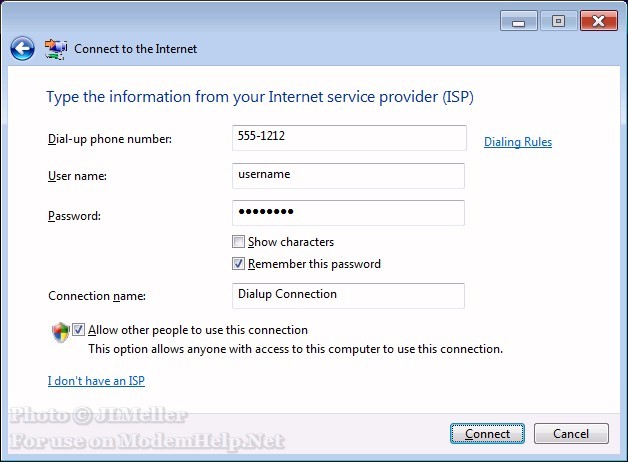The height and width of the screenshot is (462, 628).
Task: Toggle Allow other people to use this connection
Action: (78, 330)
